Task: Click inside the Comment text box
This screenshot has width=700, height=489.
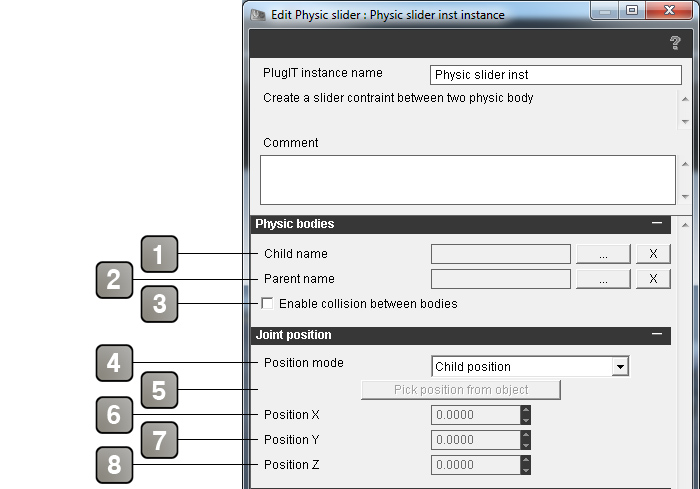Action: tap(468, 180)
